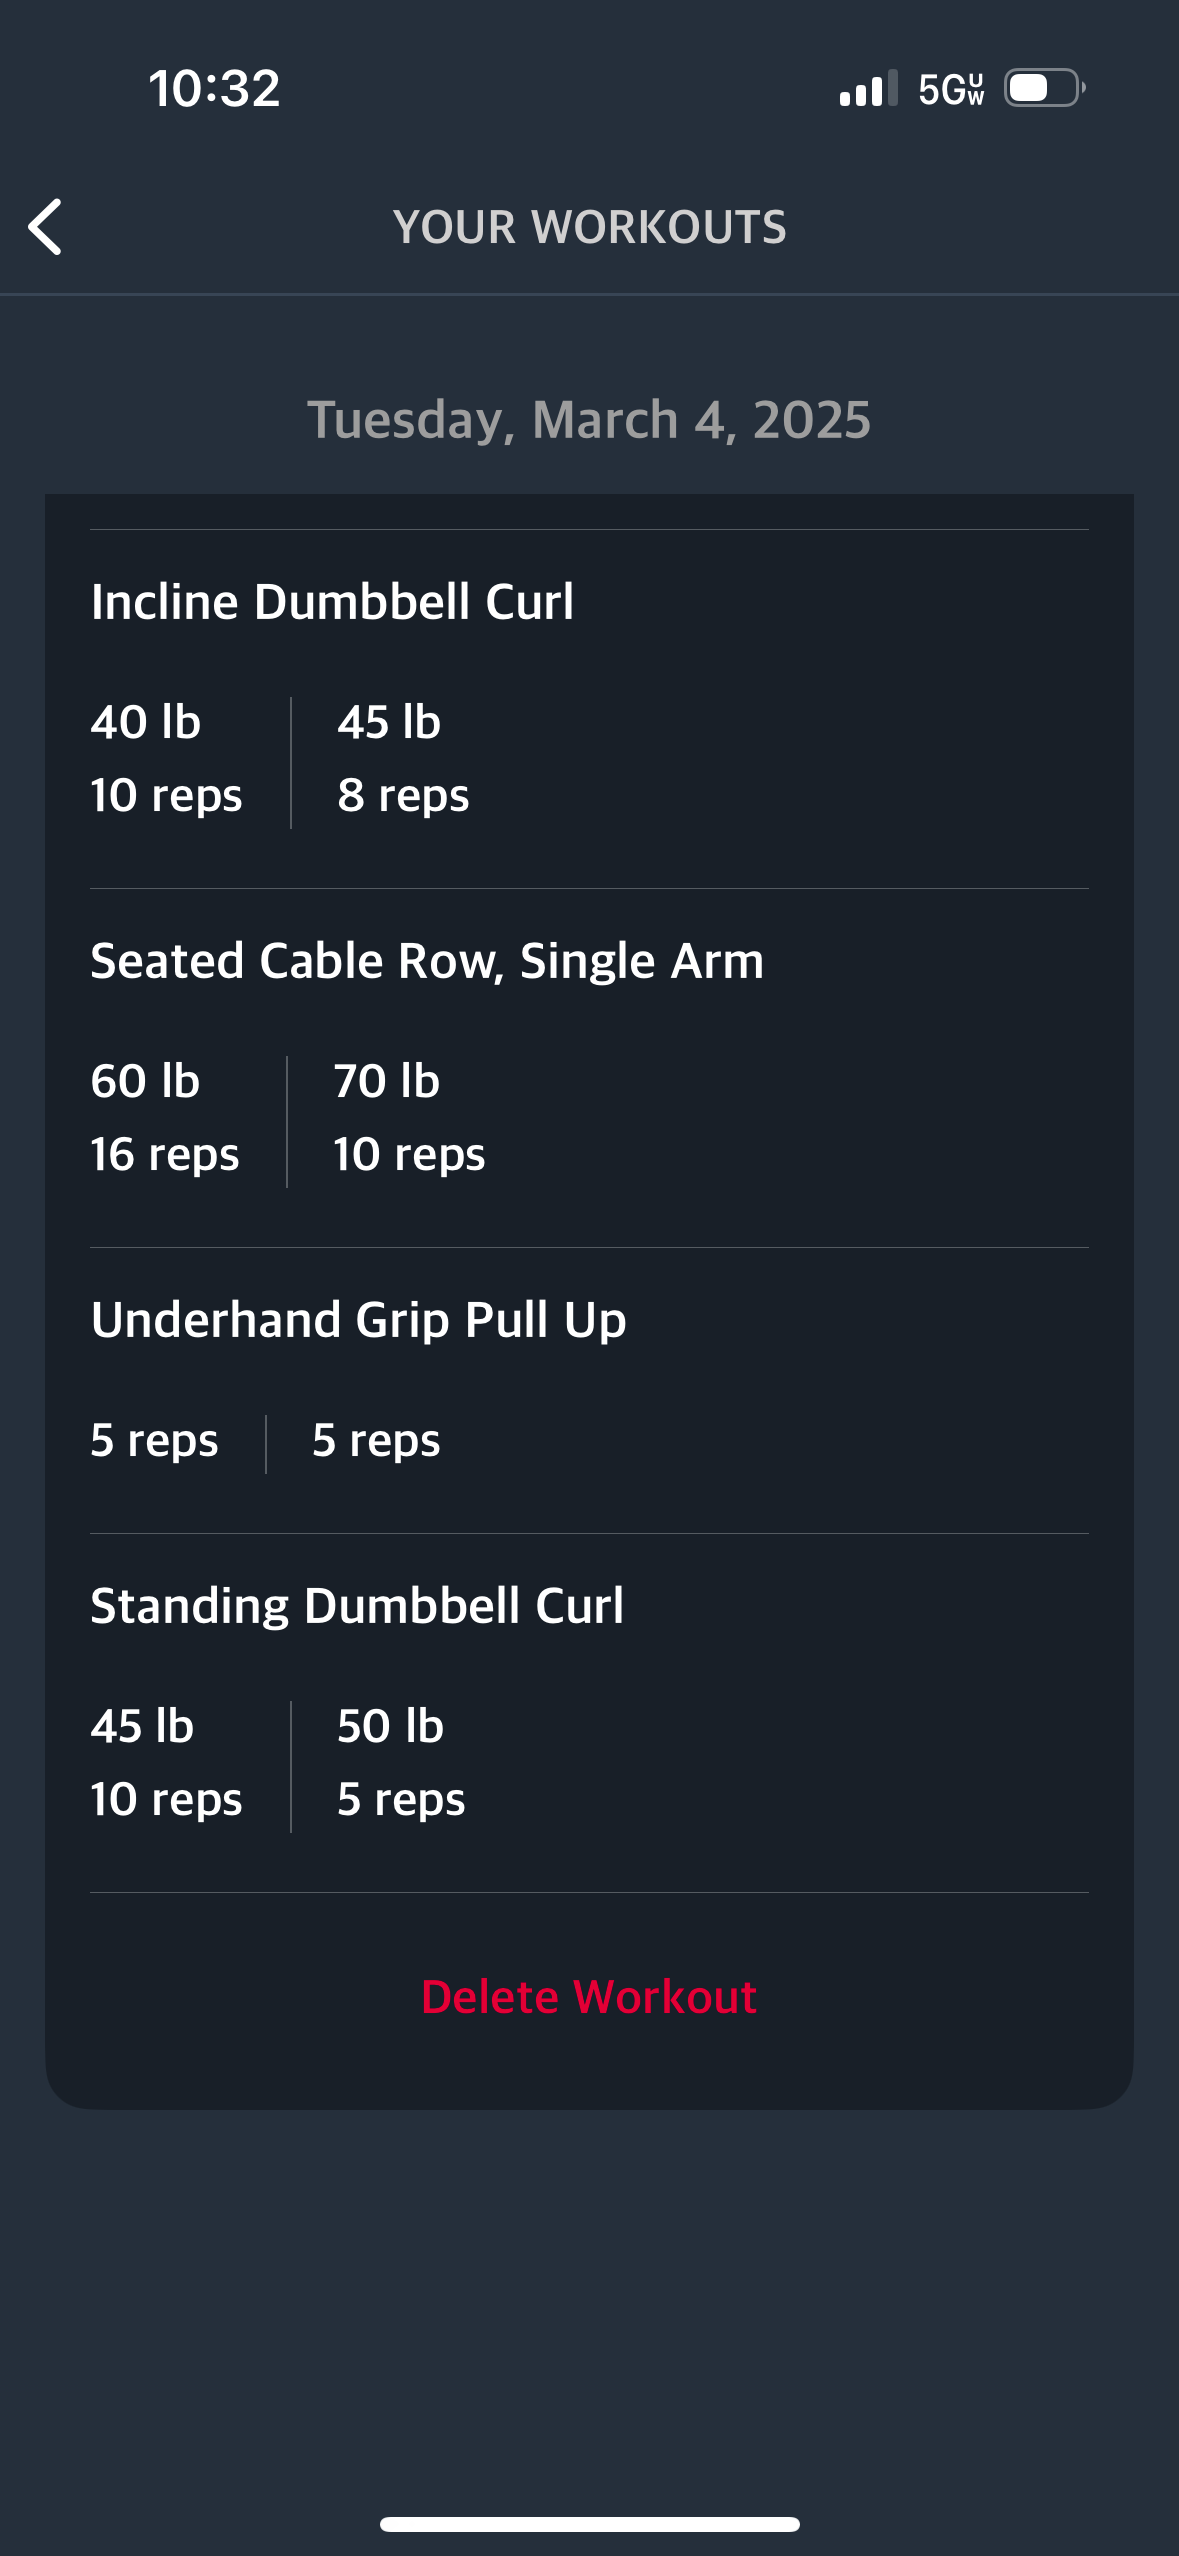This screenshot has height=2556, width=1179.
Task: Select the 45 lb 8 reps set
Action: tap(403, 759)
